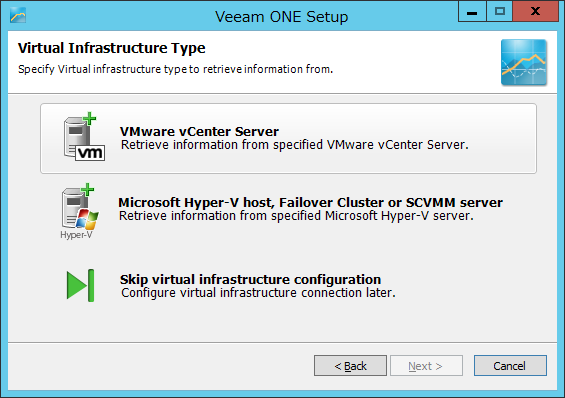565x398 pixels.
Task: Click the "Hyper-V" label under server icon
Action: pyautogui.click(x=76, y=235)
